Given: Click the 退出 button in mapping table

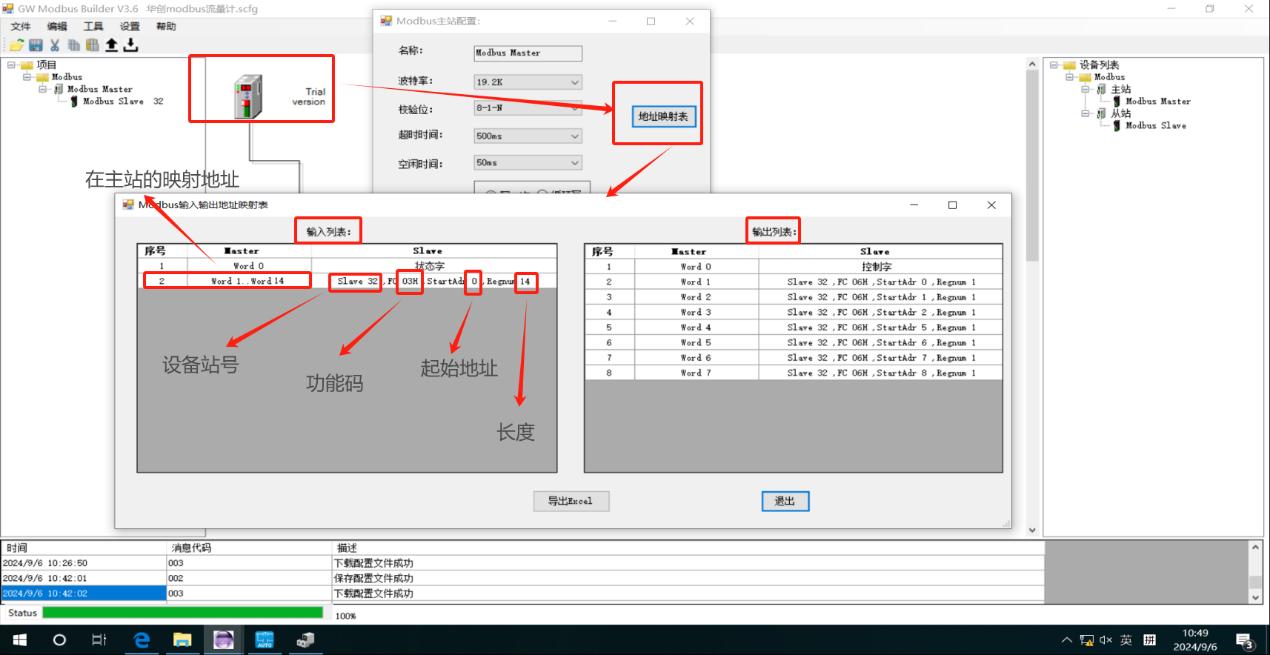Looking at the screenshot, I should [785, 501].
